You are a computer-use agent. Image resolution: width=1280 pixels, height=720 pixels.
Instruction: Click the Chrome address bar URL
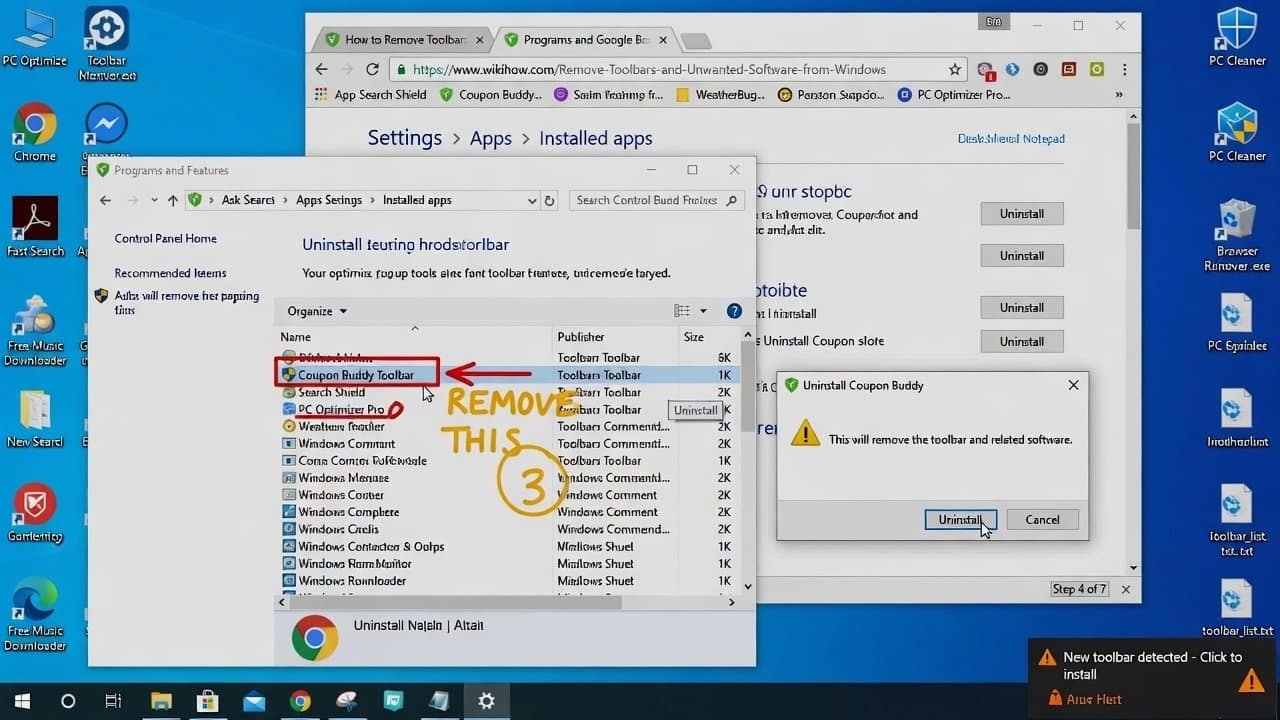coord(649,70)
